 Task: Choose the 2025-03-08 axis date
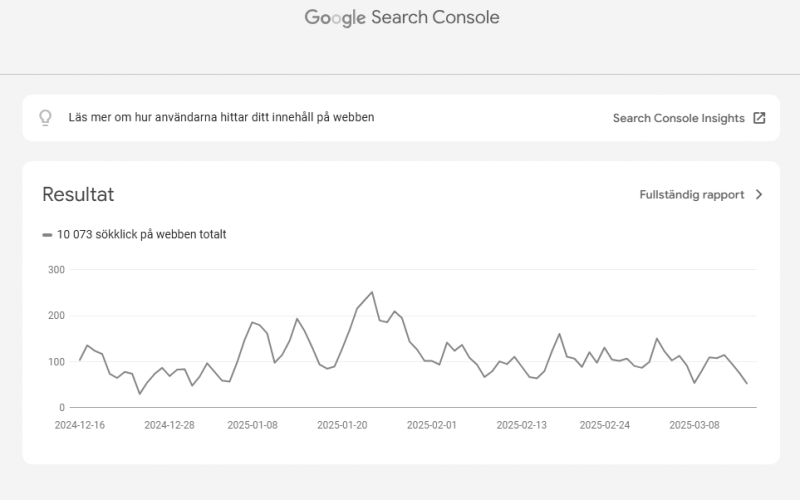693,425
